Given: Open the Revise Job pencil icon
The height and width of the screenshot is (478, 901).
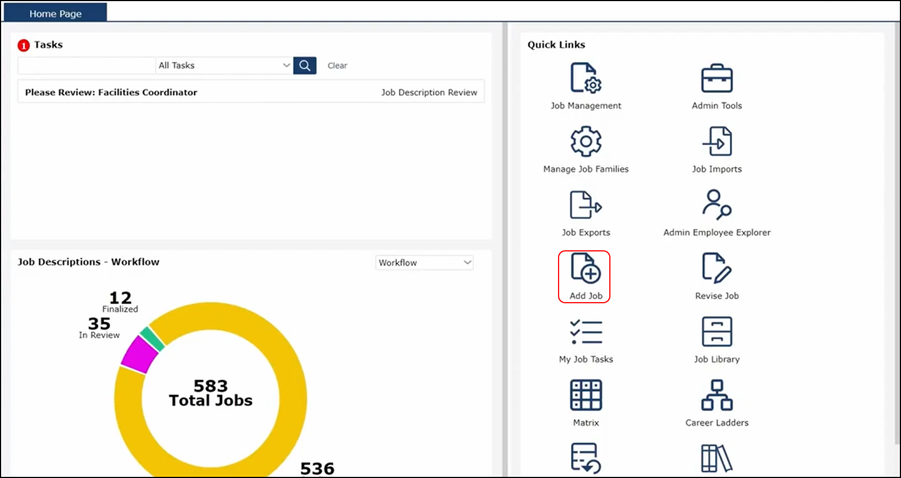Looking at the screenshot, I should 716,269.
